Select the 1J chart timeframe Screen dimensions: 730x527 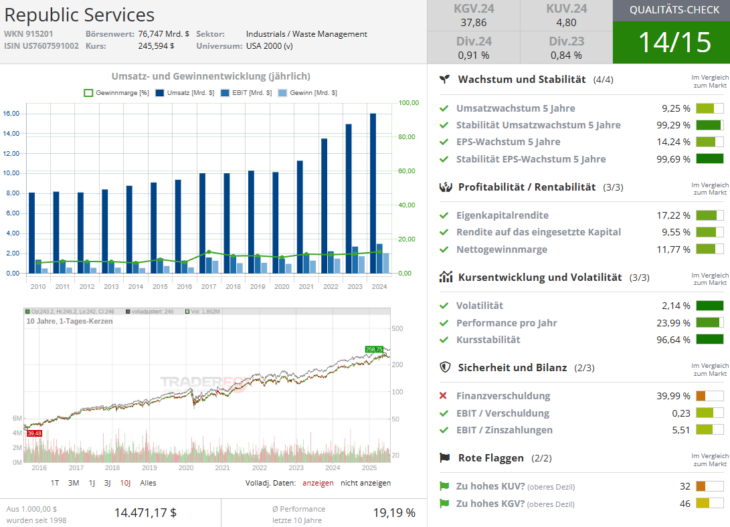point(92,483)
